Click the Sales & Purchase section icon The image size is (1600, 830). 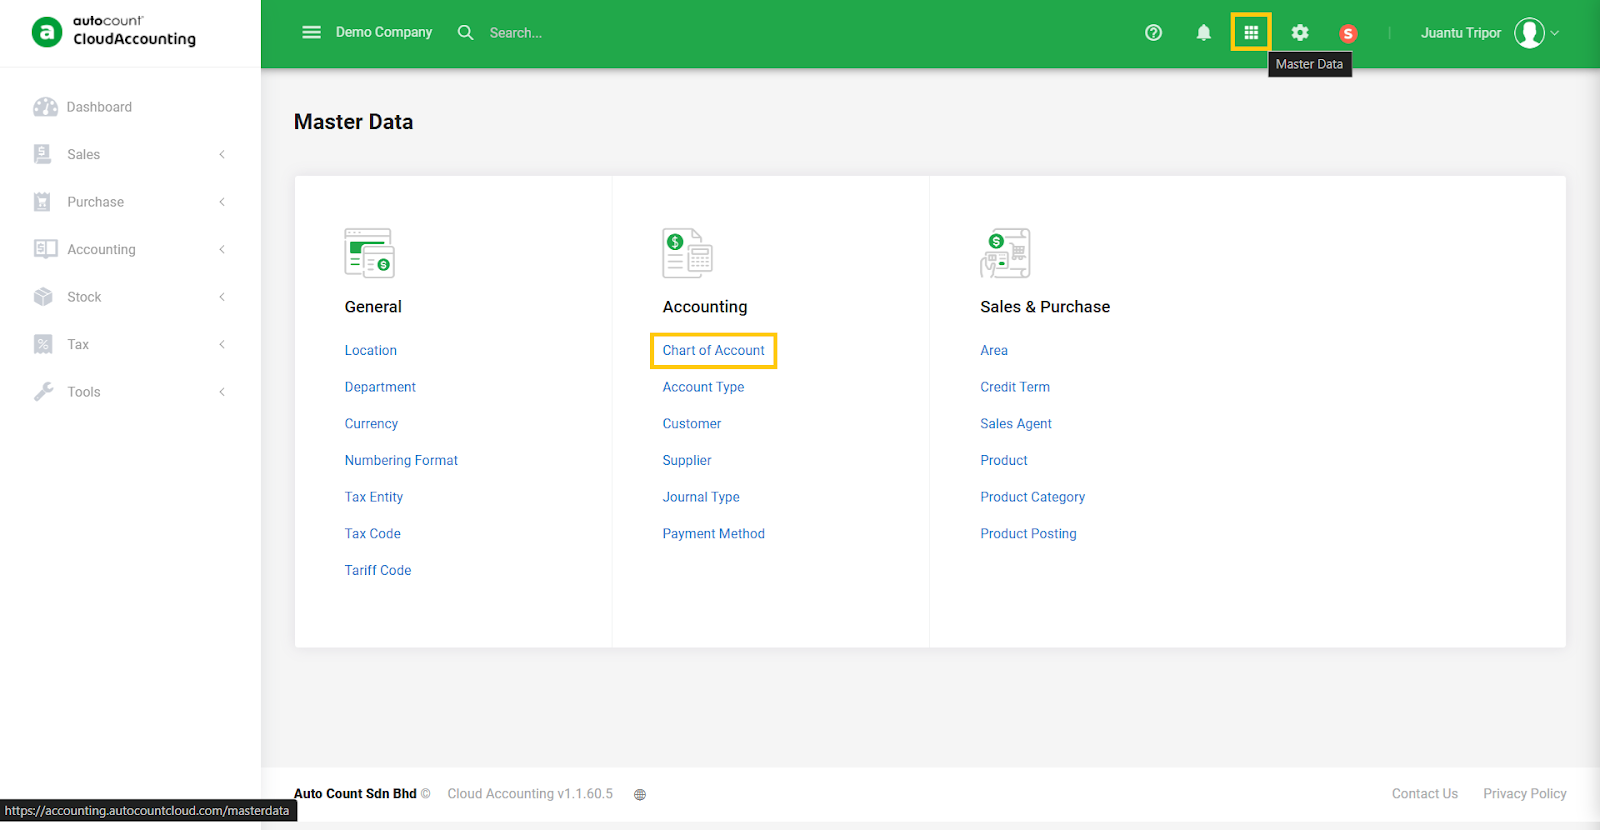point(1005,253)
